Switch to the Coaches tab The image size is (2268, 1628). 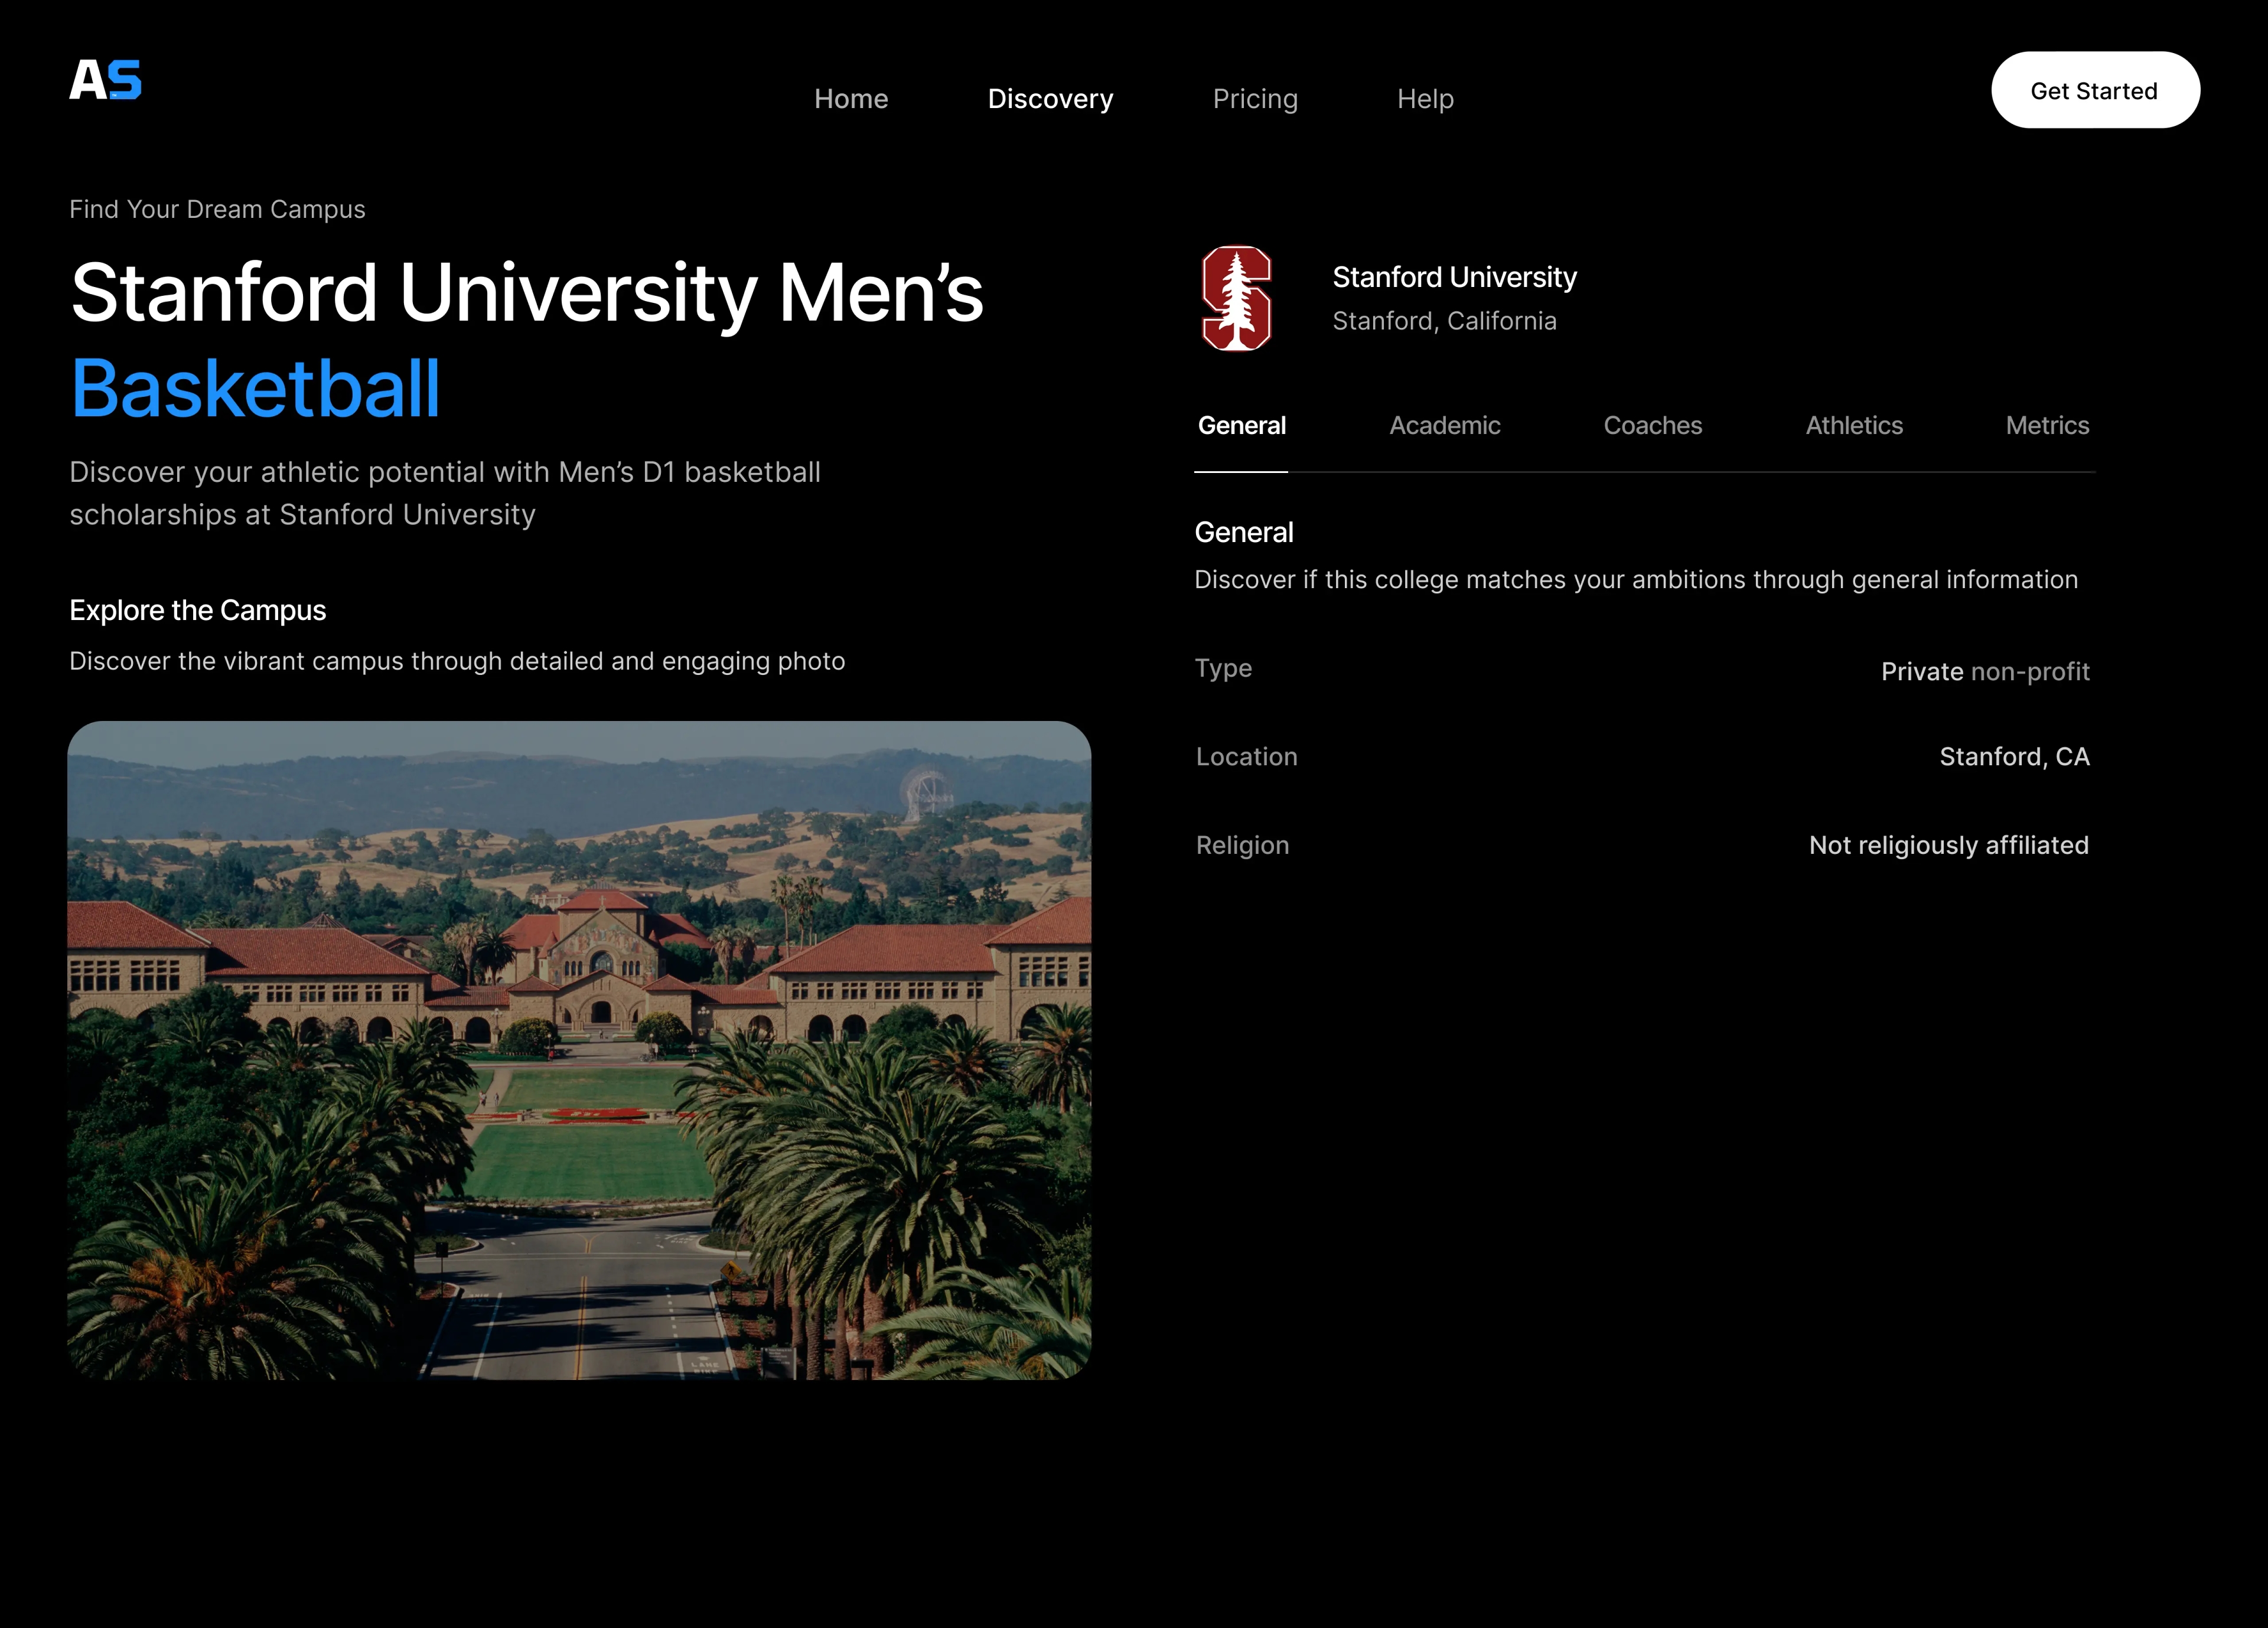tap(1652, 426)
